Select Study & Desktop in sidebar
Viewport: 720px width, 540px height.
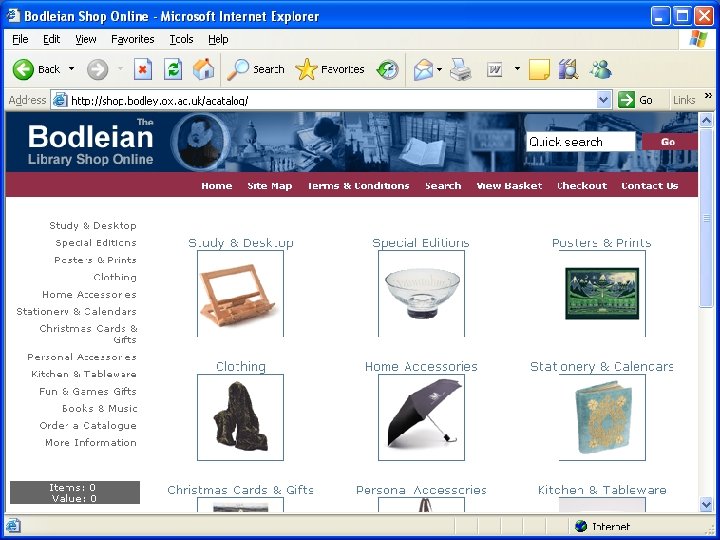pyautogui.click(x=93, y=225)
